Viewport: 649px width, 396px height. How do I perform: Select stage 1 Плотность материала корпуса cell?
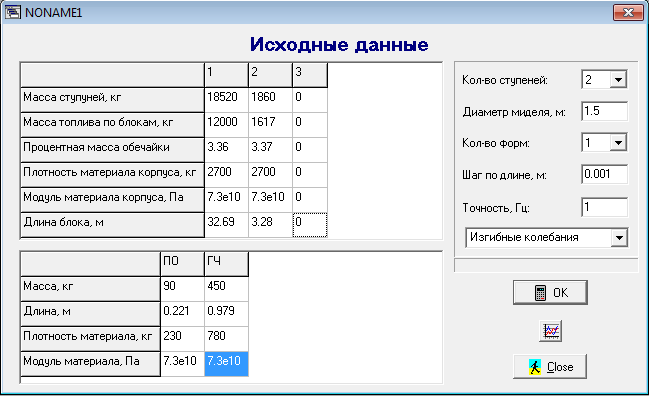[x=226, y=174]
